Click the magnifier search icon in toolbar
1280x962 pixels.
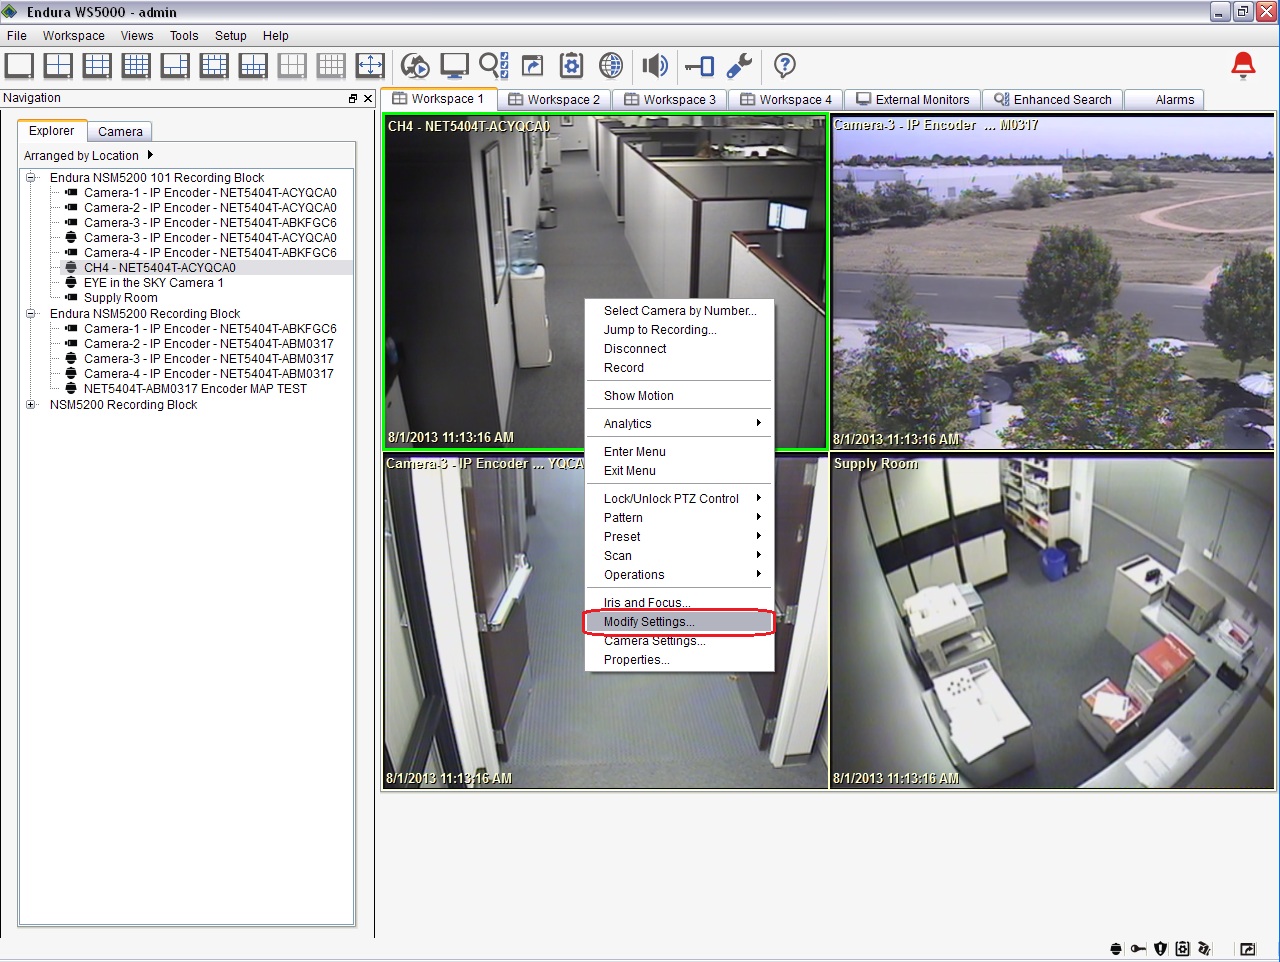tap(493, 66)
